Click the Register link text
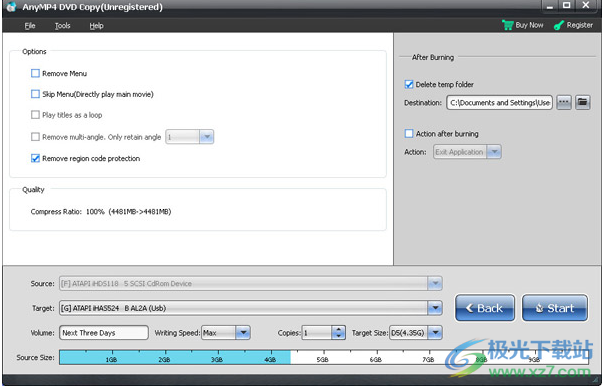 coord(579,25)
